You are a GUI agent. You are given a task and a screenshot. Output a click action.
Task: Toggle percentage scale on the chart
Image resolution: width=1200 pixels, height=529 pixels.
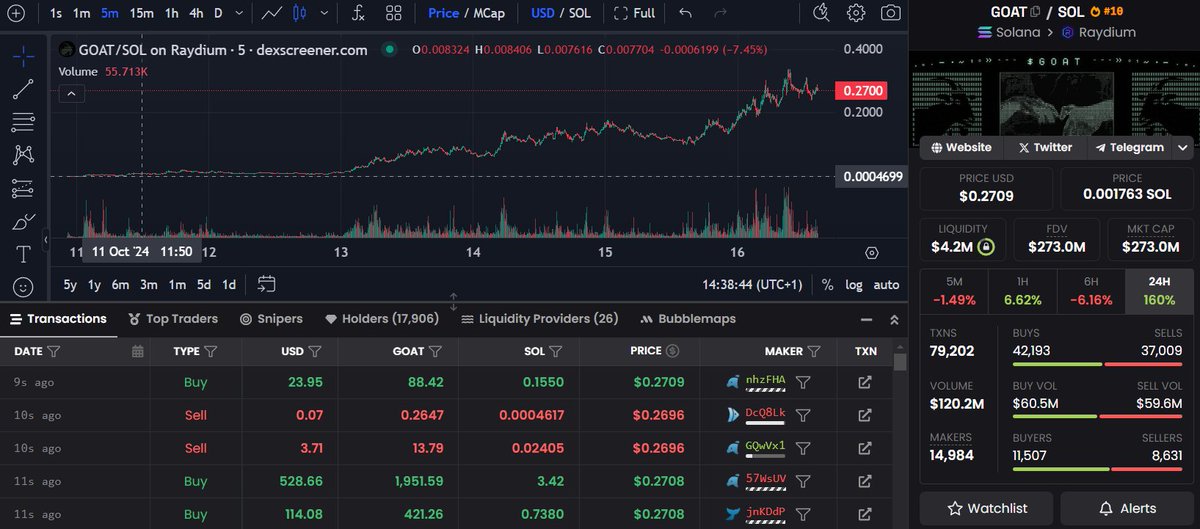[x=827, y=284]
